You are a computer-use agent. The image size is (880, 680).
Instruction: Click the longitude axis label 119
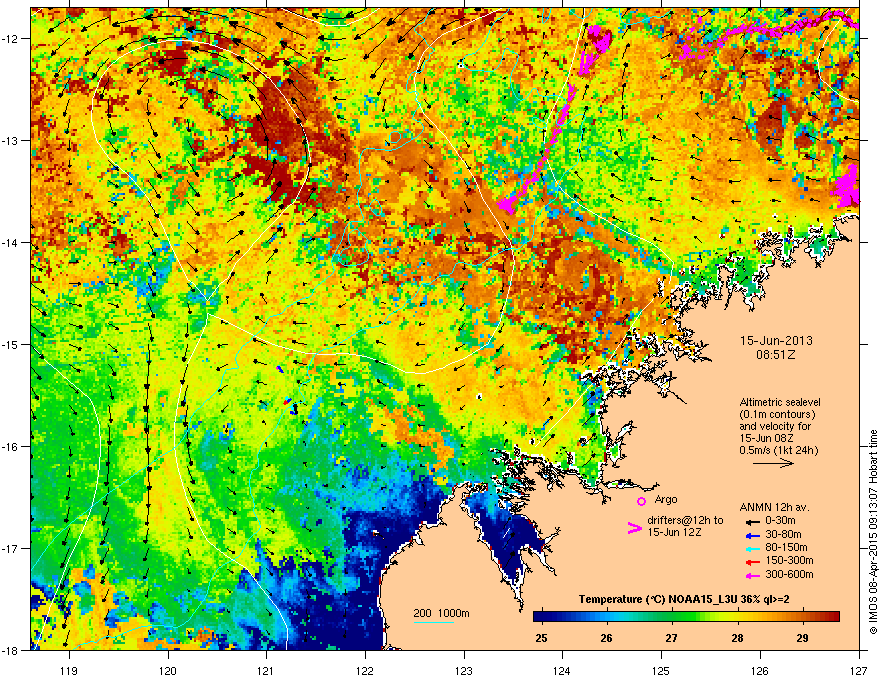tap(69, 670)
